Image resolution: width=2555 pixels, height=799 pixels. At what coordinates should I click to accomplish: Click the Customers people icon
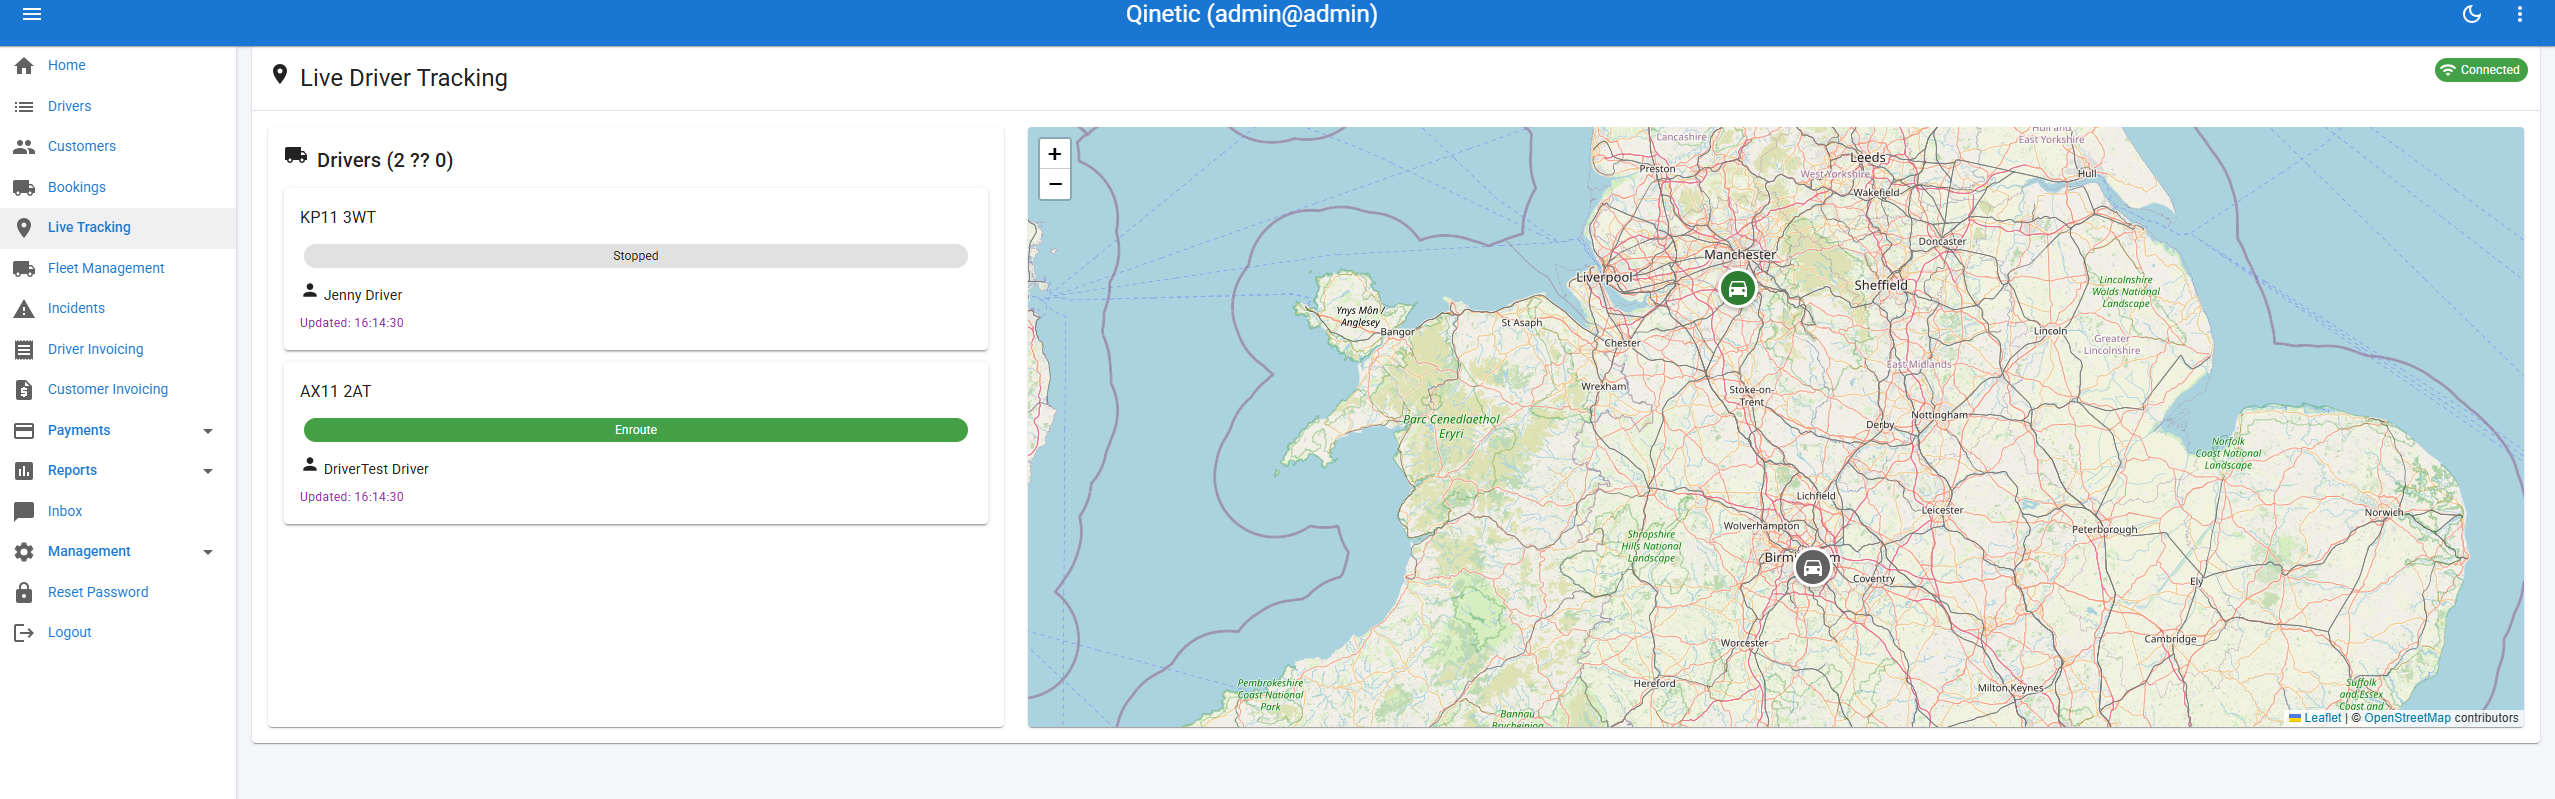click(24, 147)
